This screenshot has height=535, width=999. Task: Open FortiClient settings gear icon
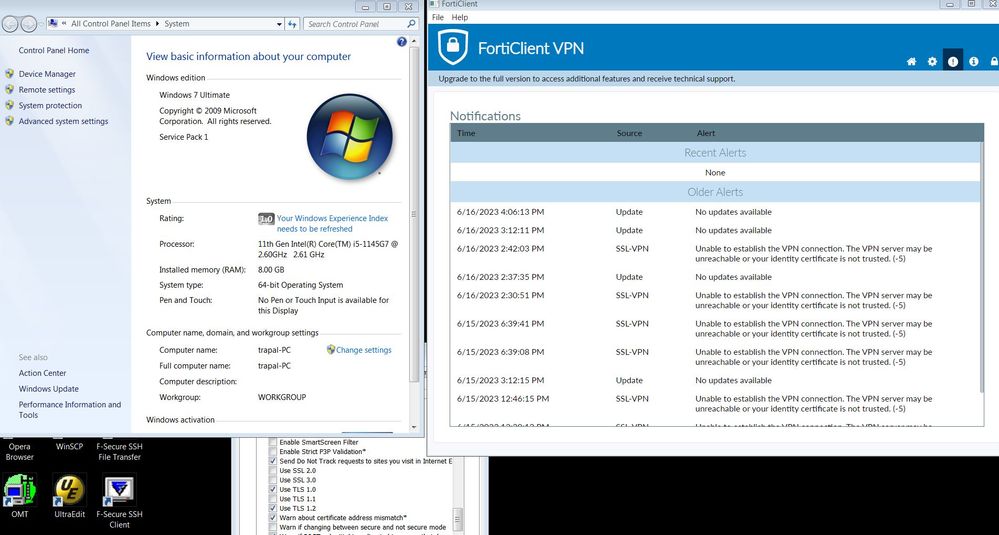tap(932, 62)
